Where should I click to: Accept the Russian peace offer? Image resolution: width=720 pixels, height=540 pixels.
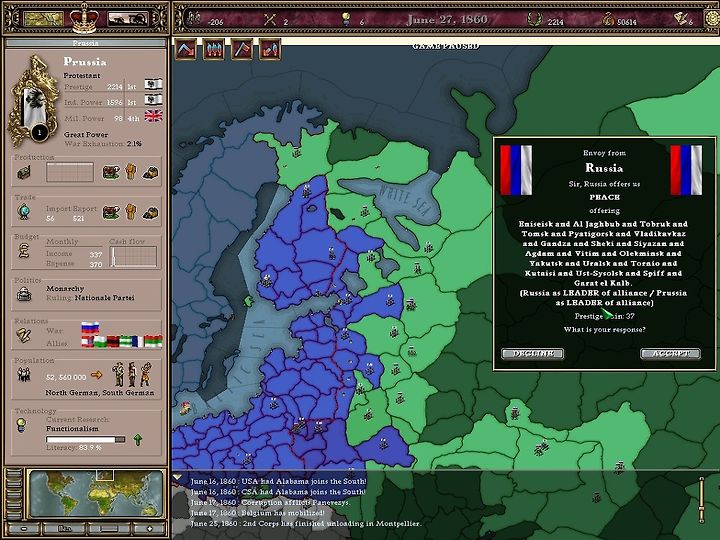coord(670,353)
